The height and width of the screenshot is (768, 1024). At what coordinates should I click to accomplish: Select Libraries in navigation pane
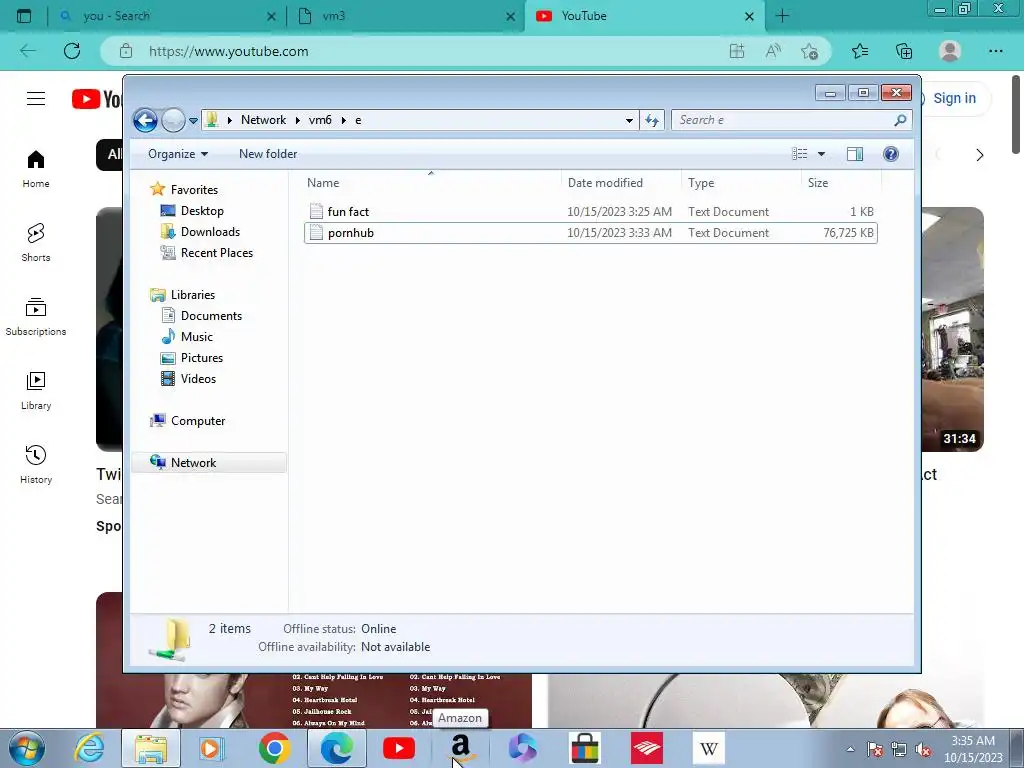click(193, 295)
